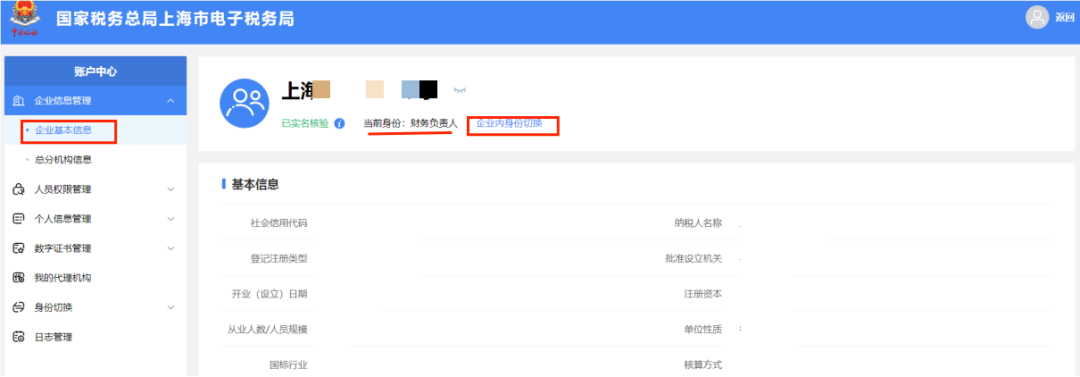Click the 账户中心 sidebar header
This screenshot has width=1080, height=377.
click(x=95, y=71)
